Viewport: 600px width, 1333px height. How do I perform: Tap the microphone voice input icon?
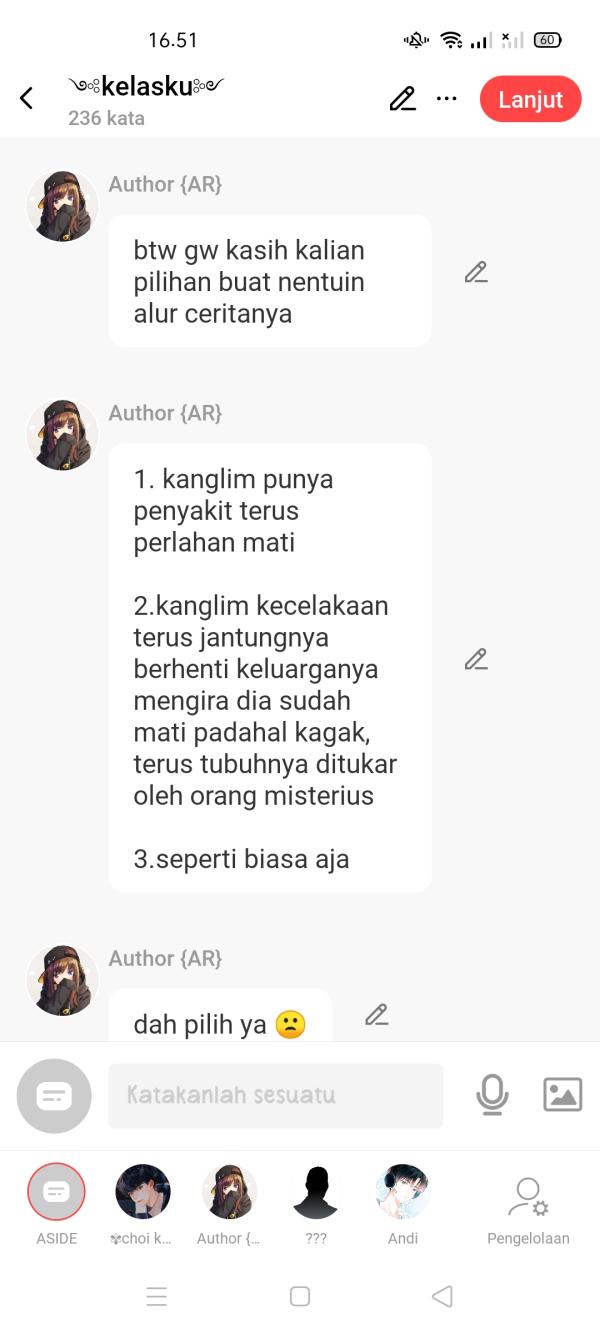point(492,1095)
